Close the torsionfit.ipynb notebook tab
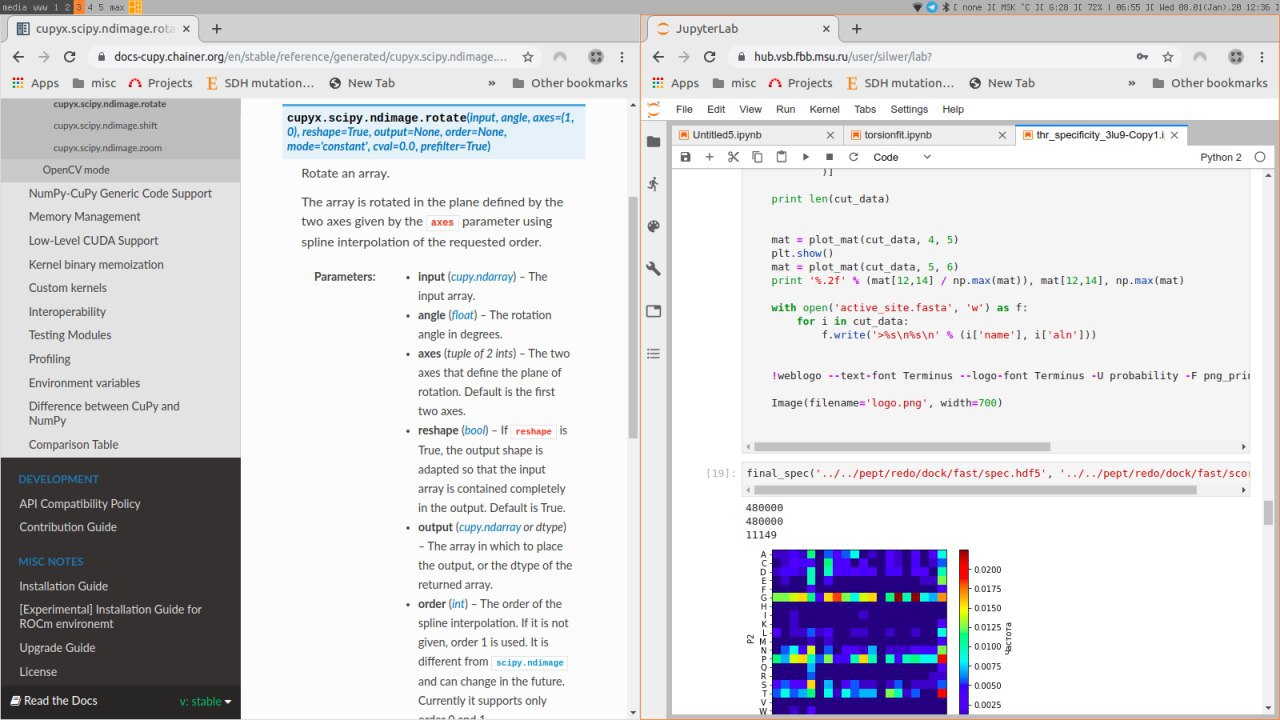The height and width of the screenshot is (720, 1280). click(x=1001, y=134)
